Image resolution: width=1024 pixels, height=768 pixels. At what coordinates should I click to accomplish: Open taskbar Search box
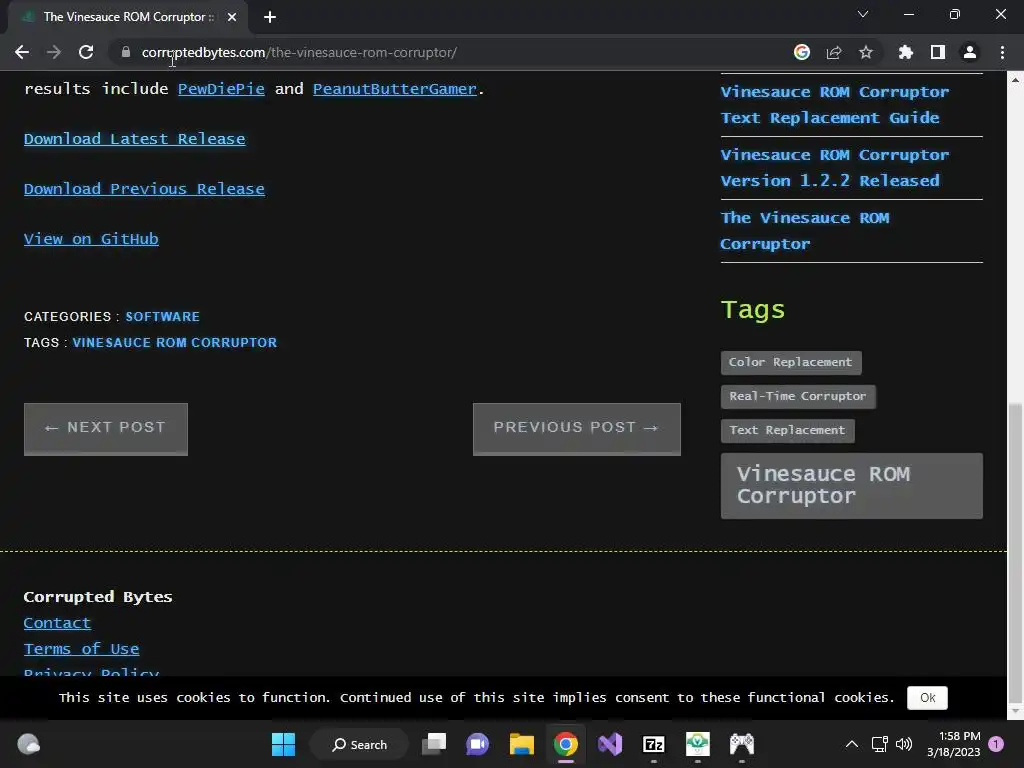click(360, 744)
